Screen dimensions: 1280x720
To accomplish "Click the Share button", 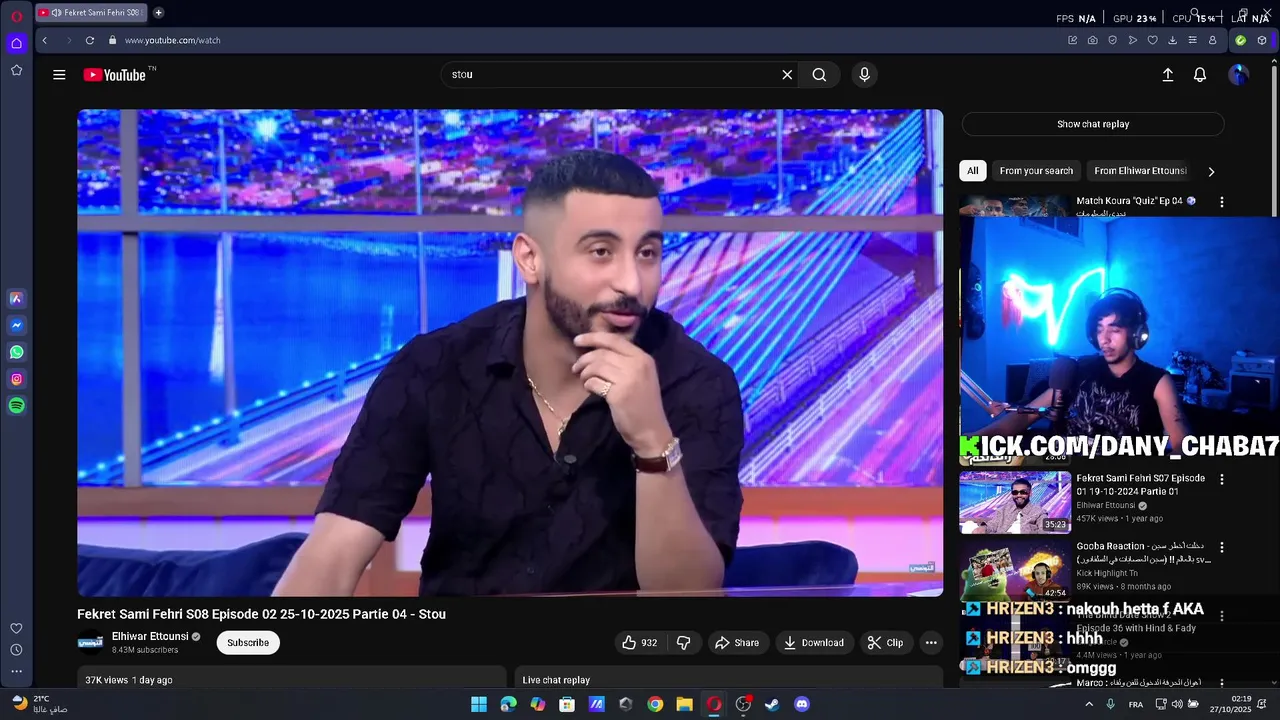I will [x=737, y=642].
